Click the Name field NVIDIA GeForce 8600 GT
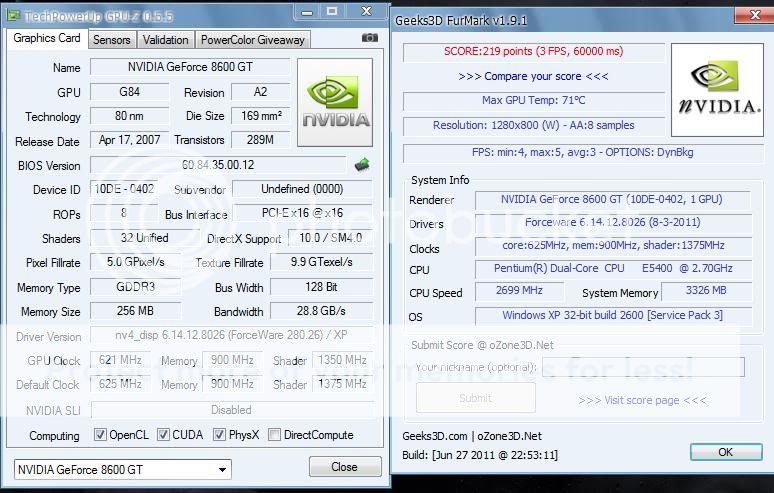Viewport: 774px width, 493px height. (x=190, y=67)
